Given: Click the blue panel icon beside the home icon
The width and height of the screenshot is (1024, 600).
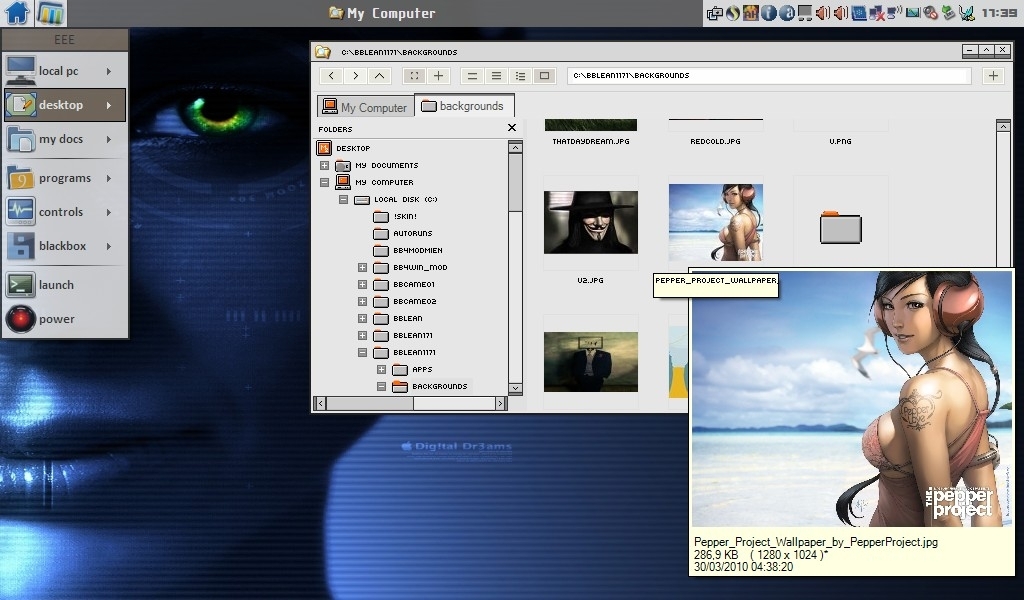Looking at the screenshot, I should [50, 12].
